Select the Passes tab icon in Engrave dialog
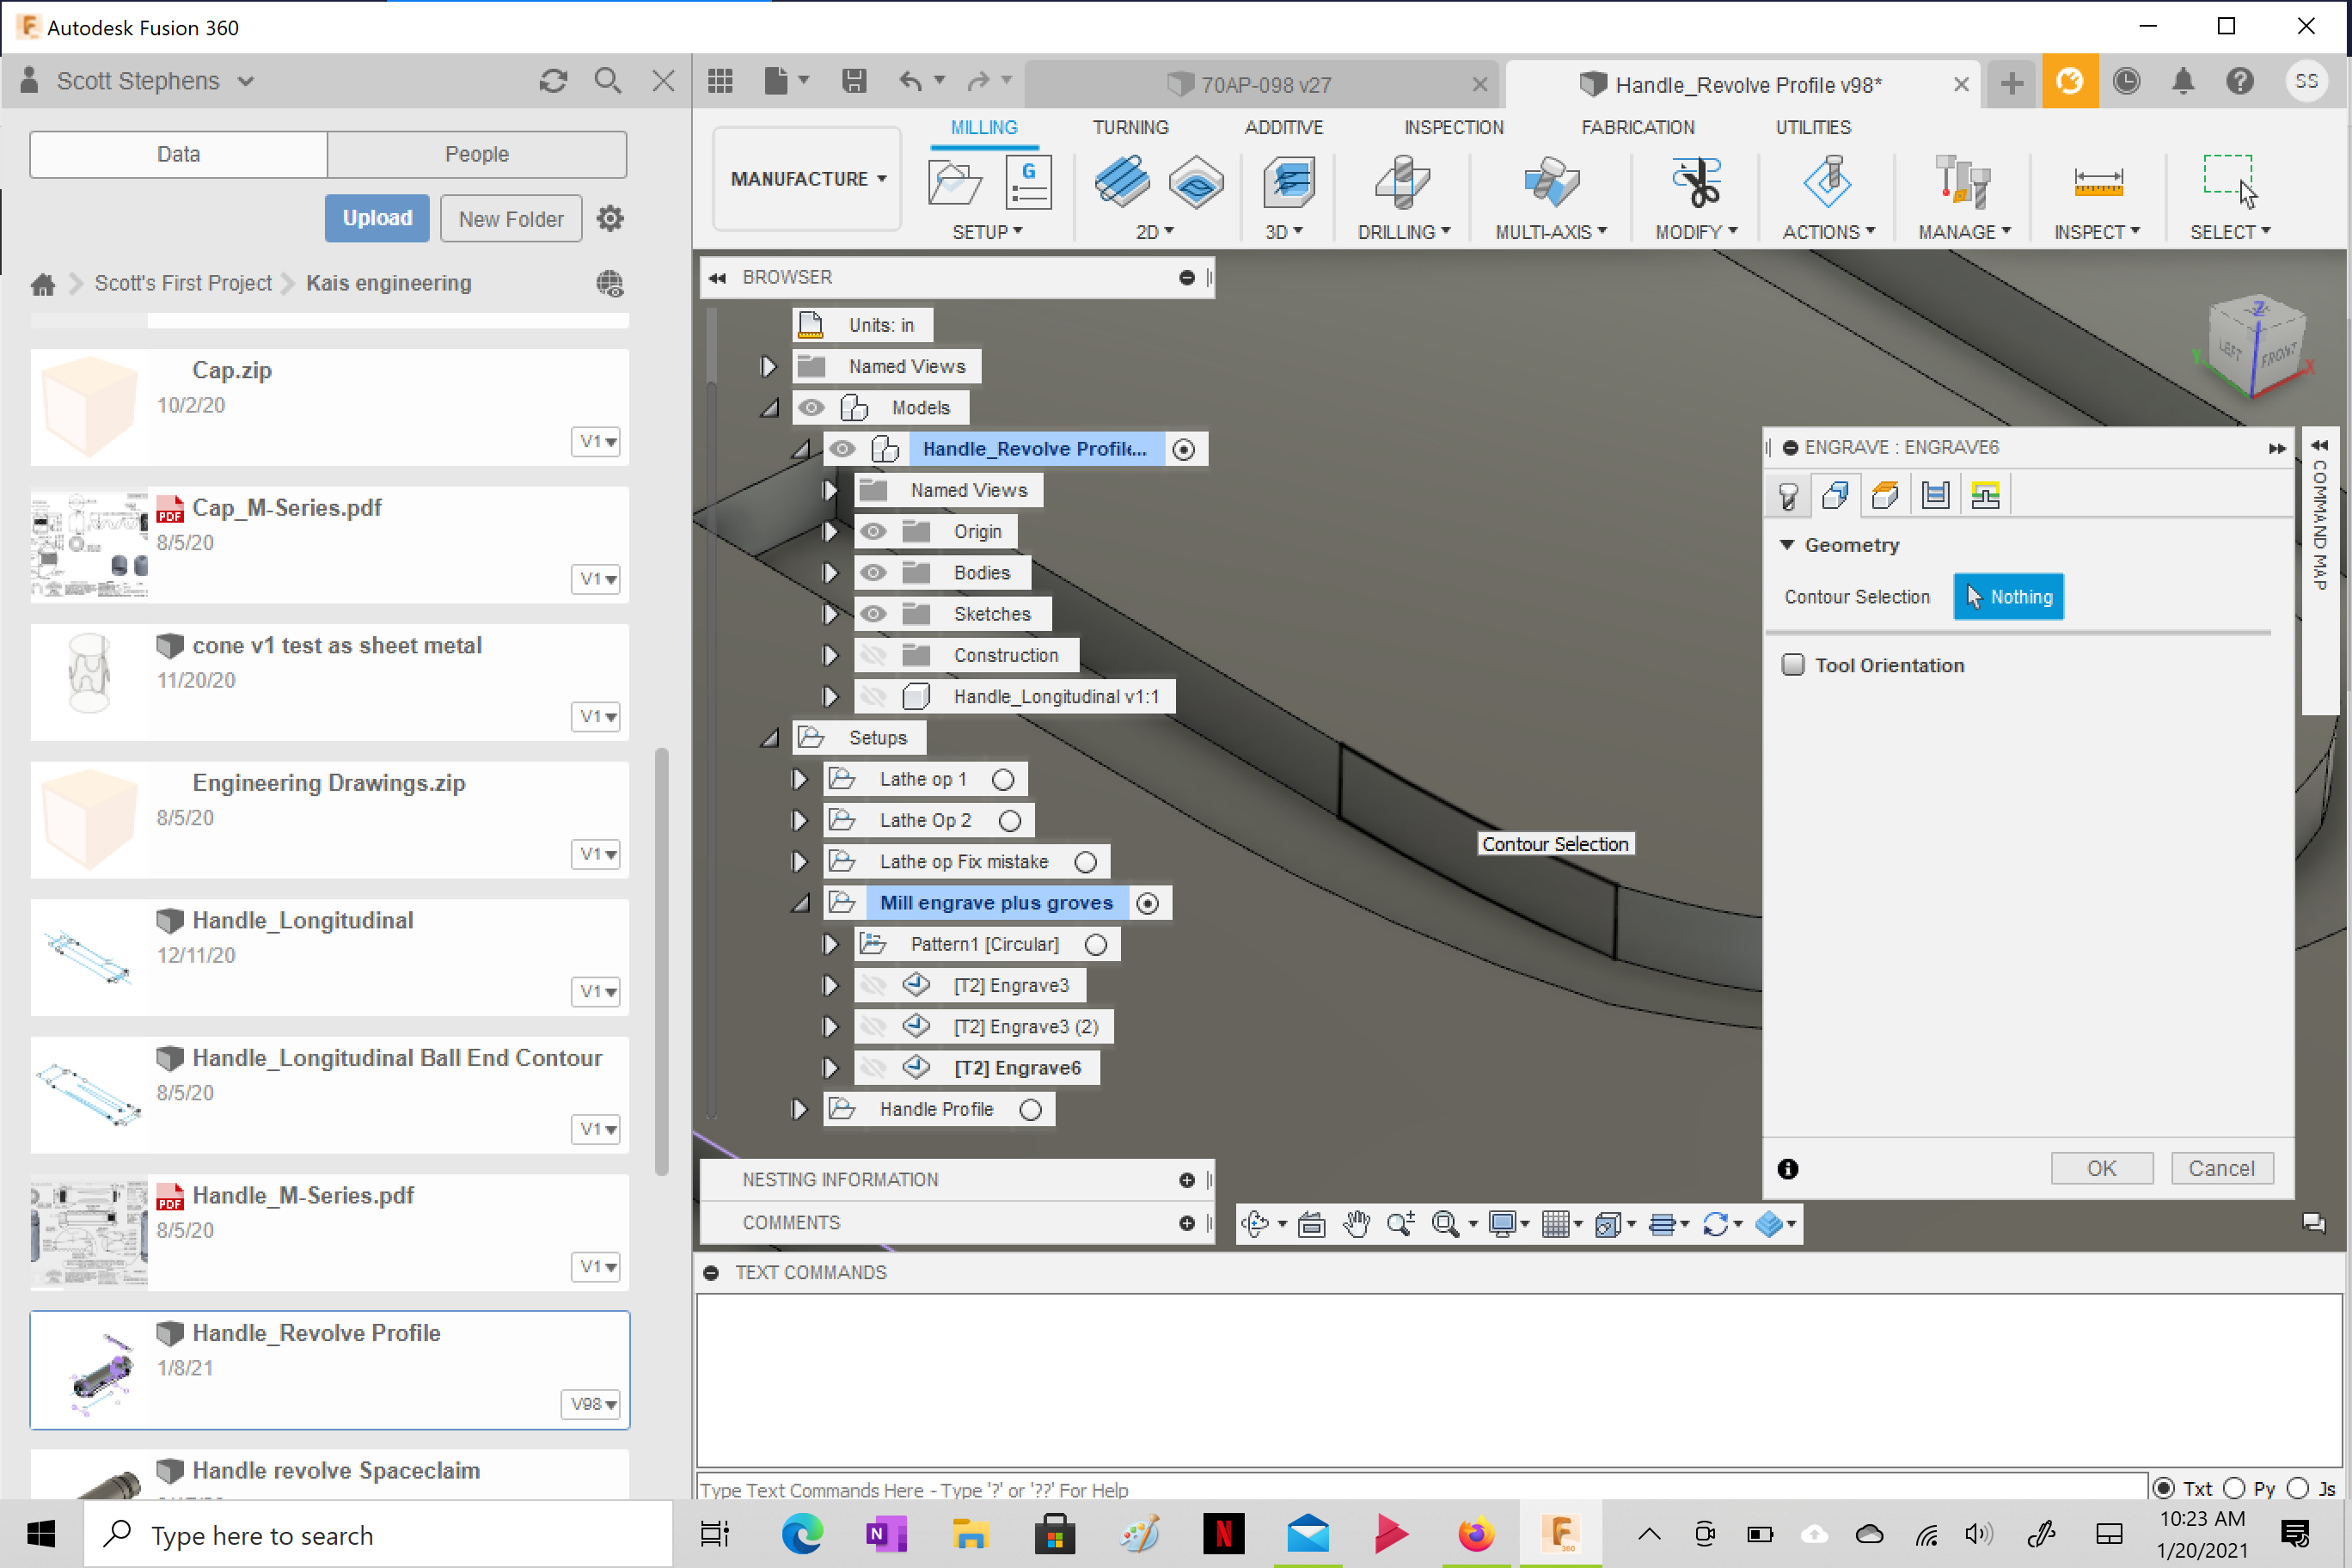This screenshot has height=1568, width=2352. click(1935, 495)
